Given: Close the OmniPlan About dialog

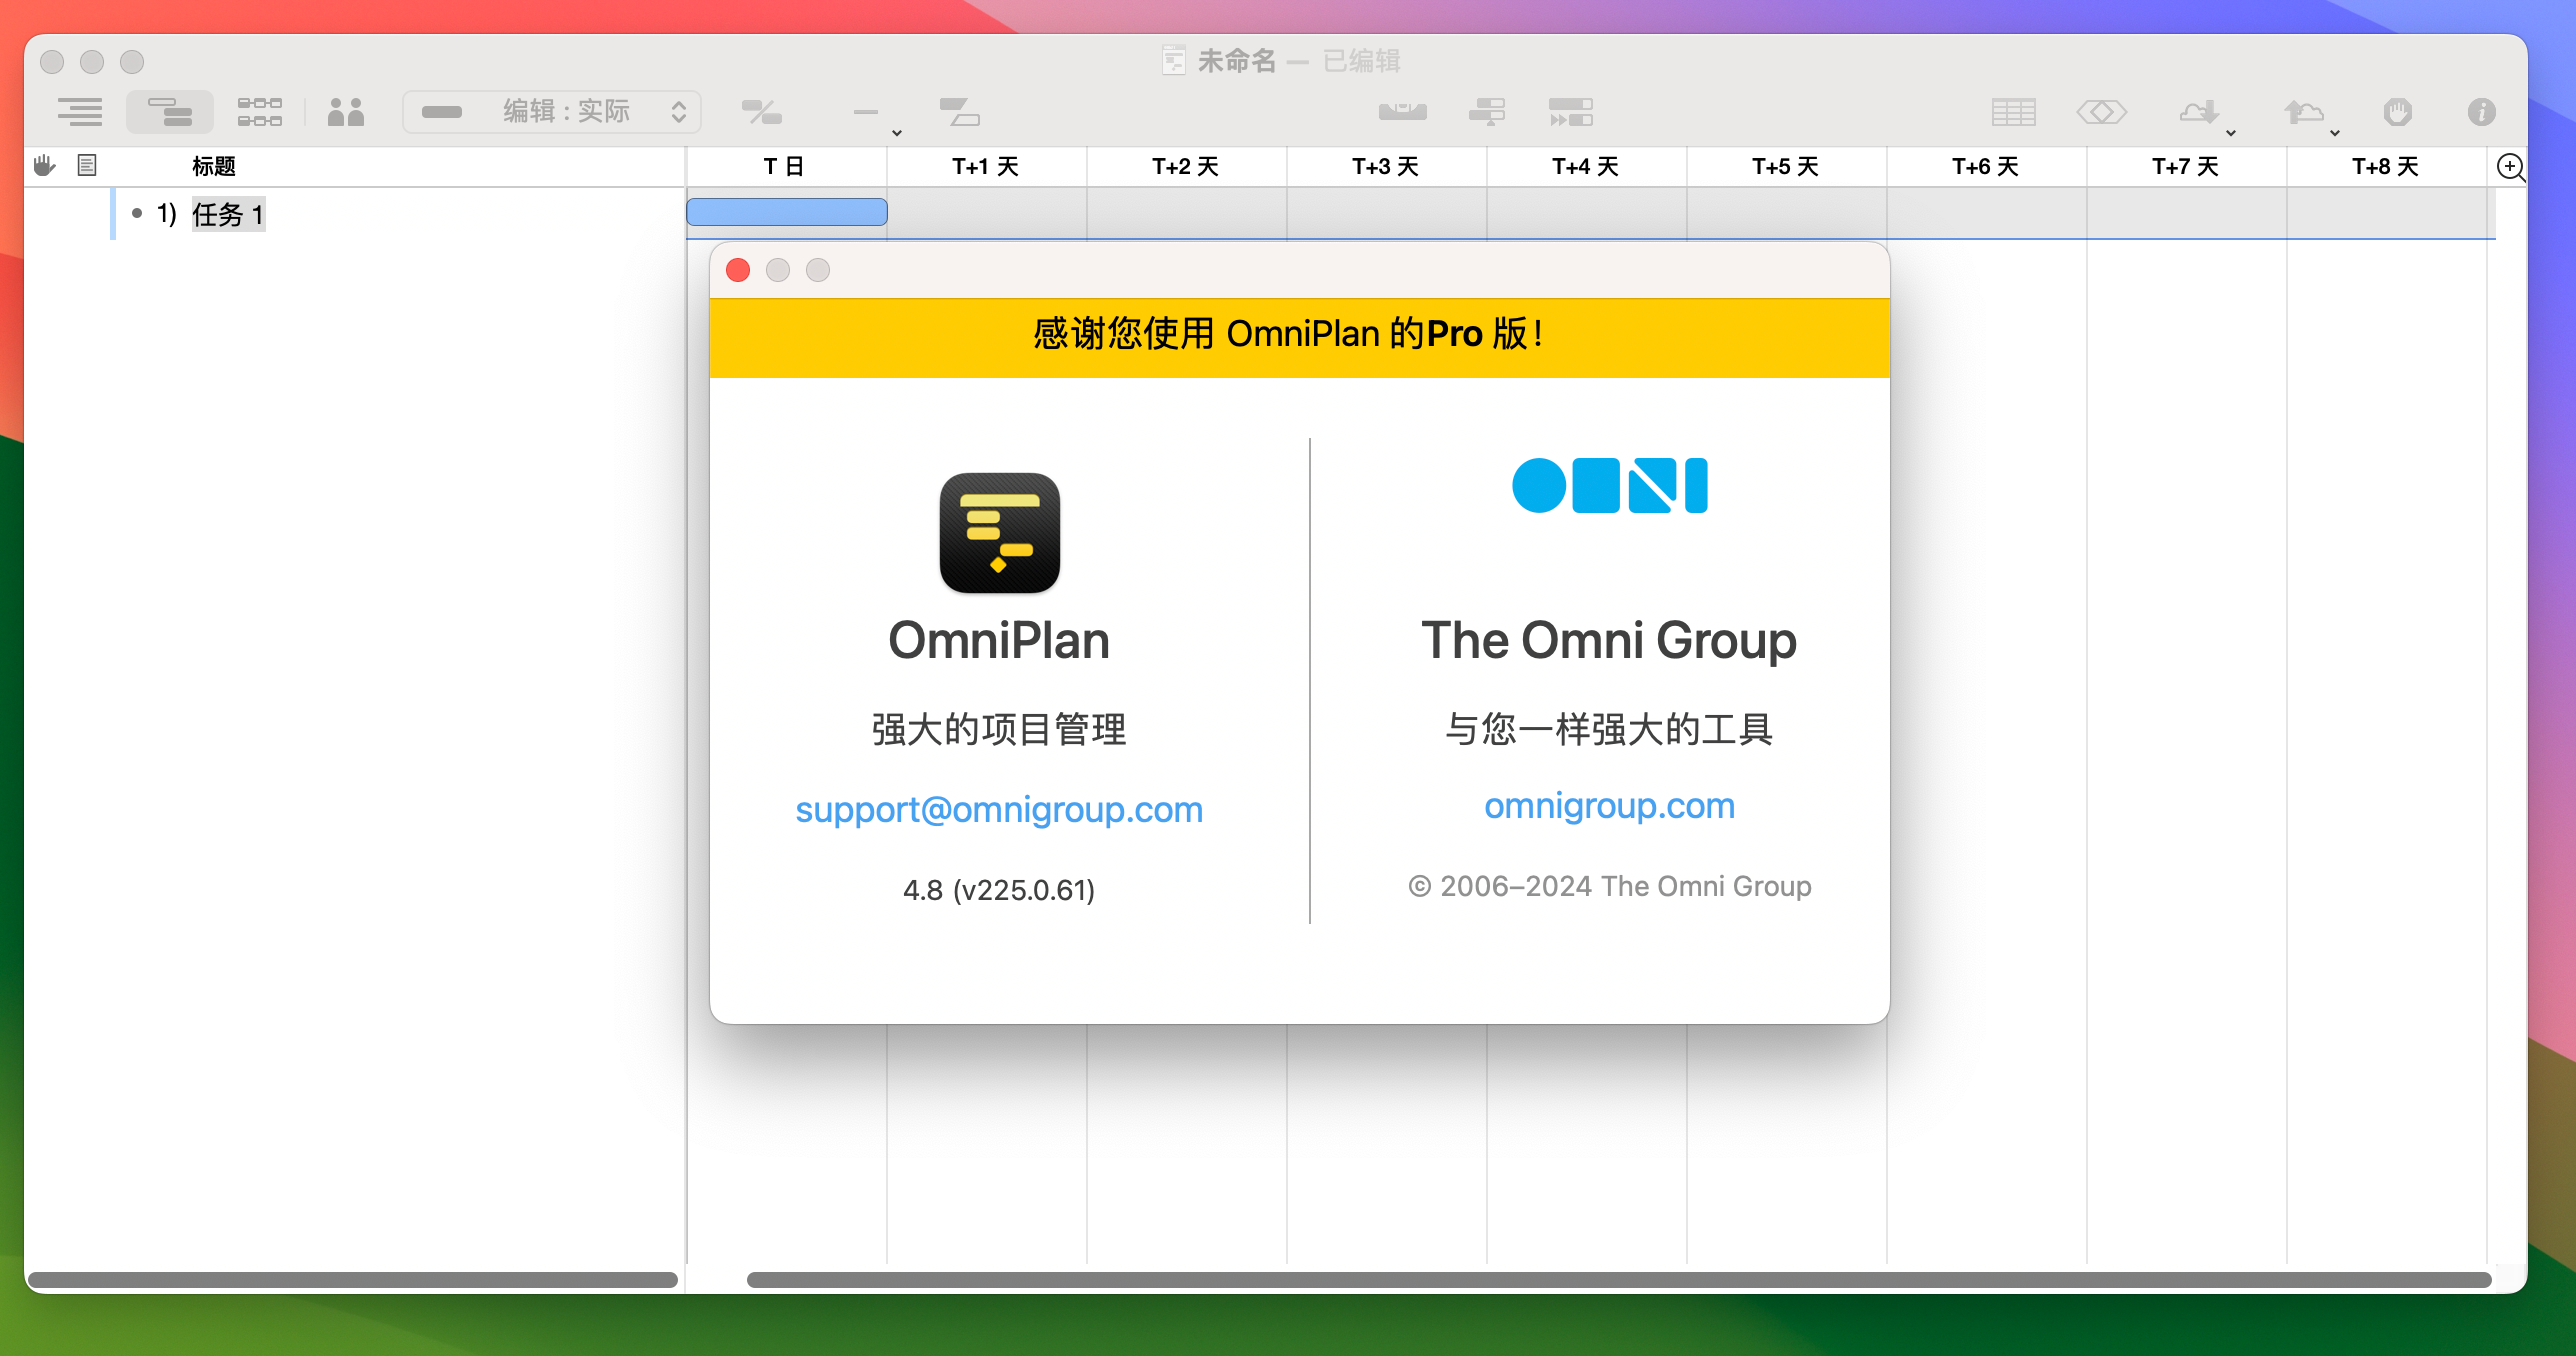Looking at the screenshot, I should (x=738, y=270).
